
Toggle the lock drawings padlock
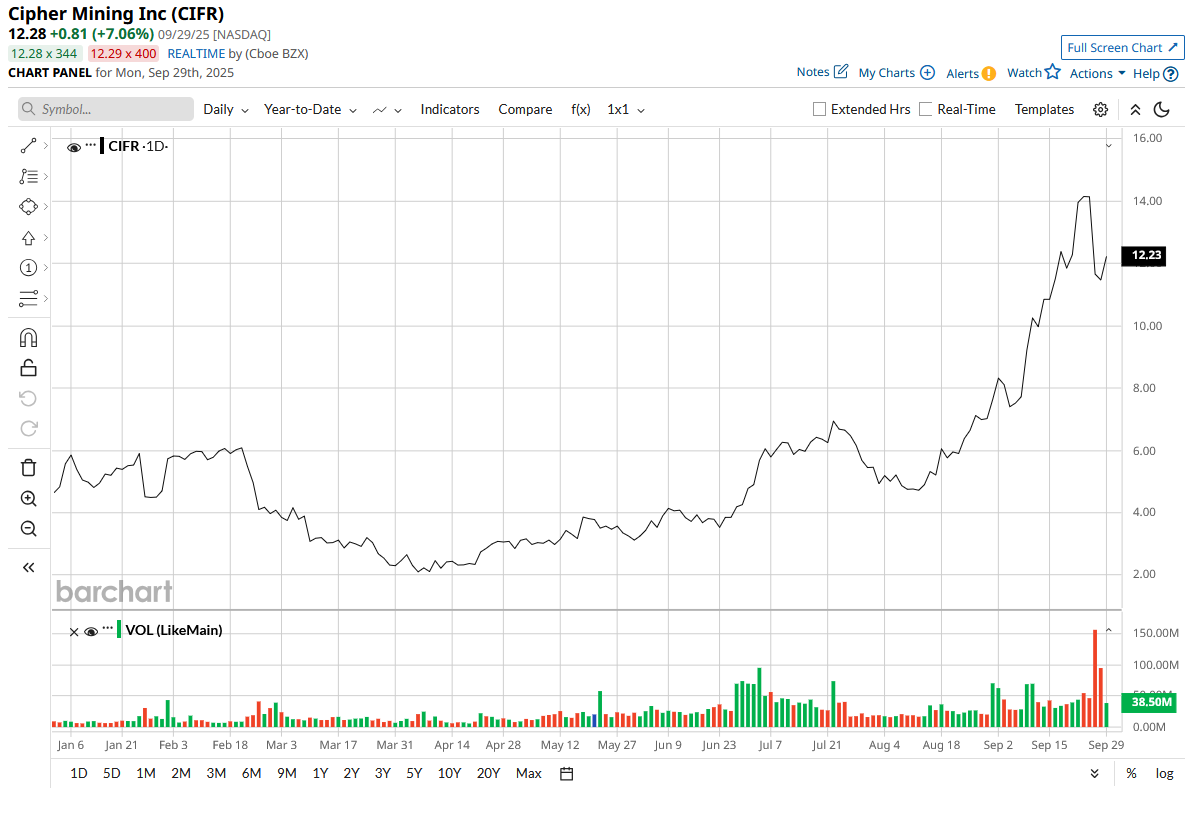28,368
